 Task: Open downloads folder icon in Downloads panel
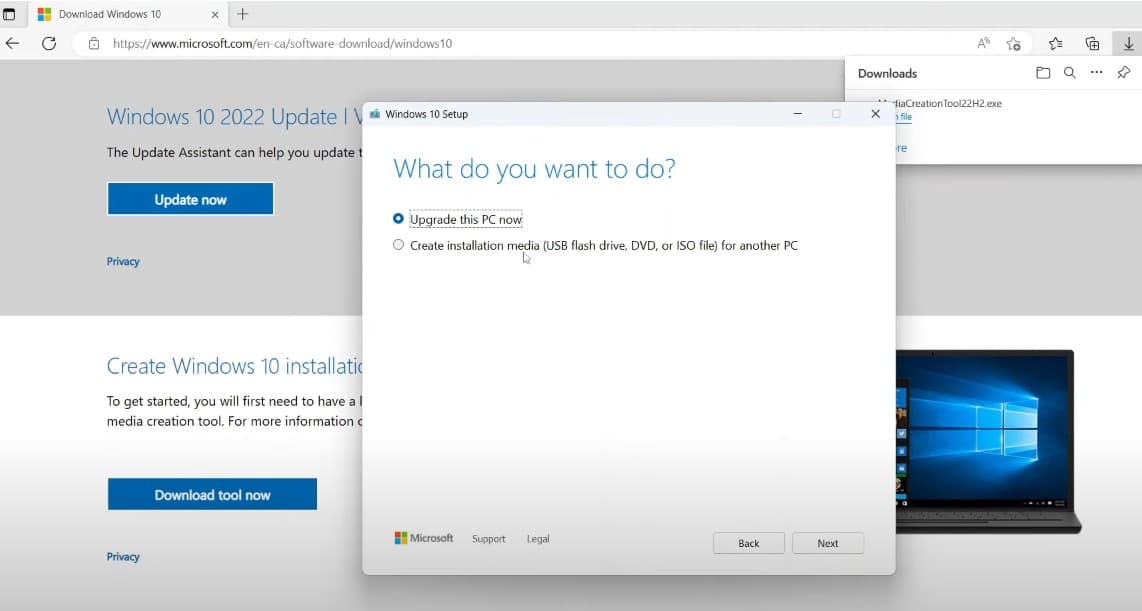tap(1043, 73)
